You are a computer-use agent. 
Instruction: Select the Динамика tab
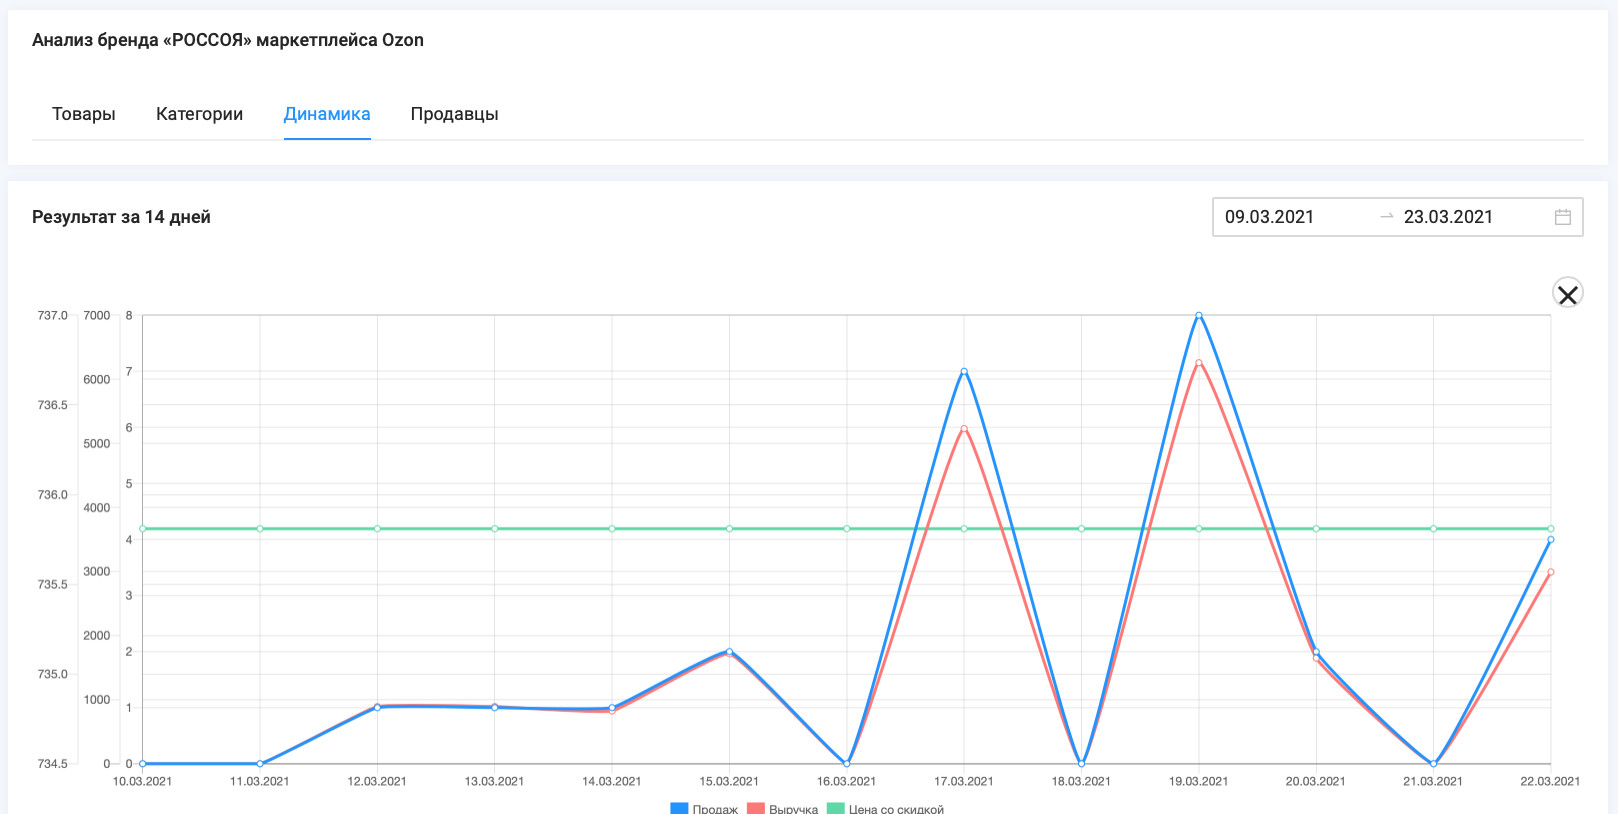[x=327, y=114]
